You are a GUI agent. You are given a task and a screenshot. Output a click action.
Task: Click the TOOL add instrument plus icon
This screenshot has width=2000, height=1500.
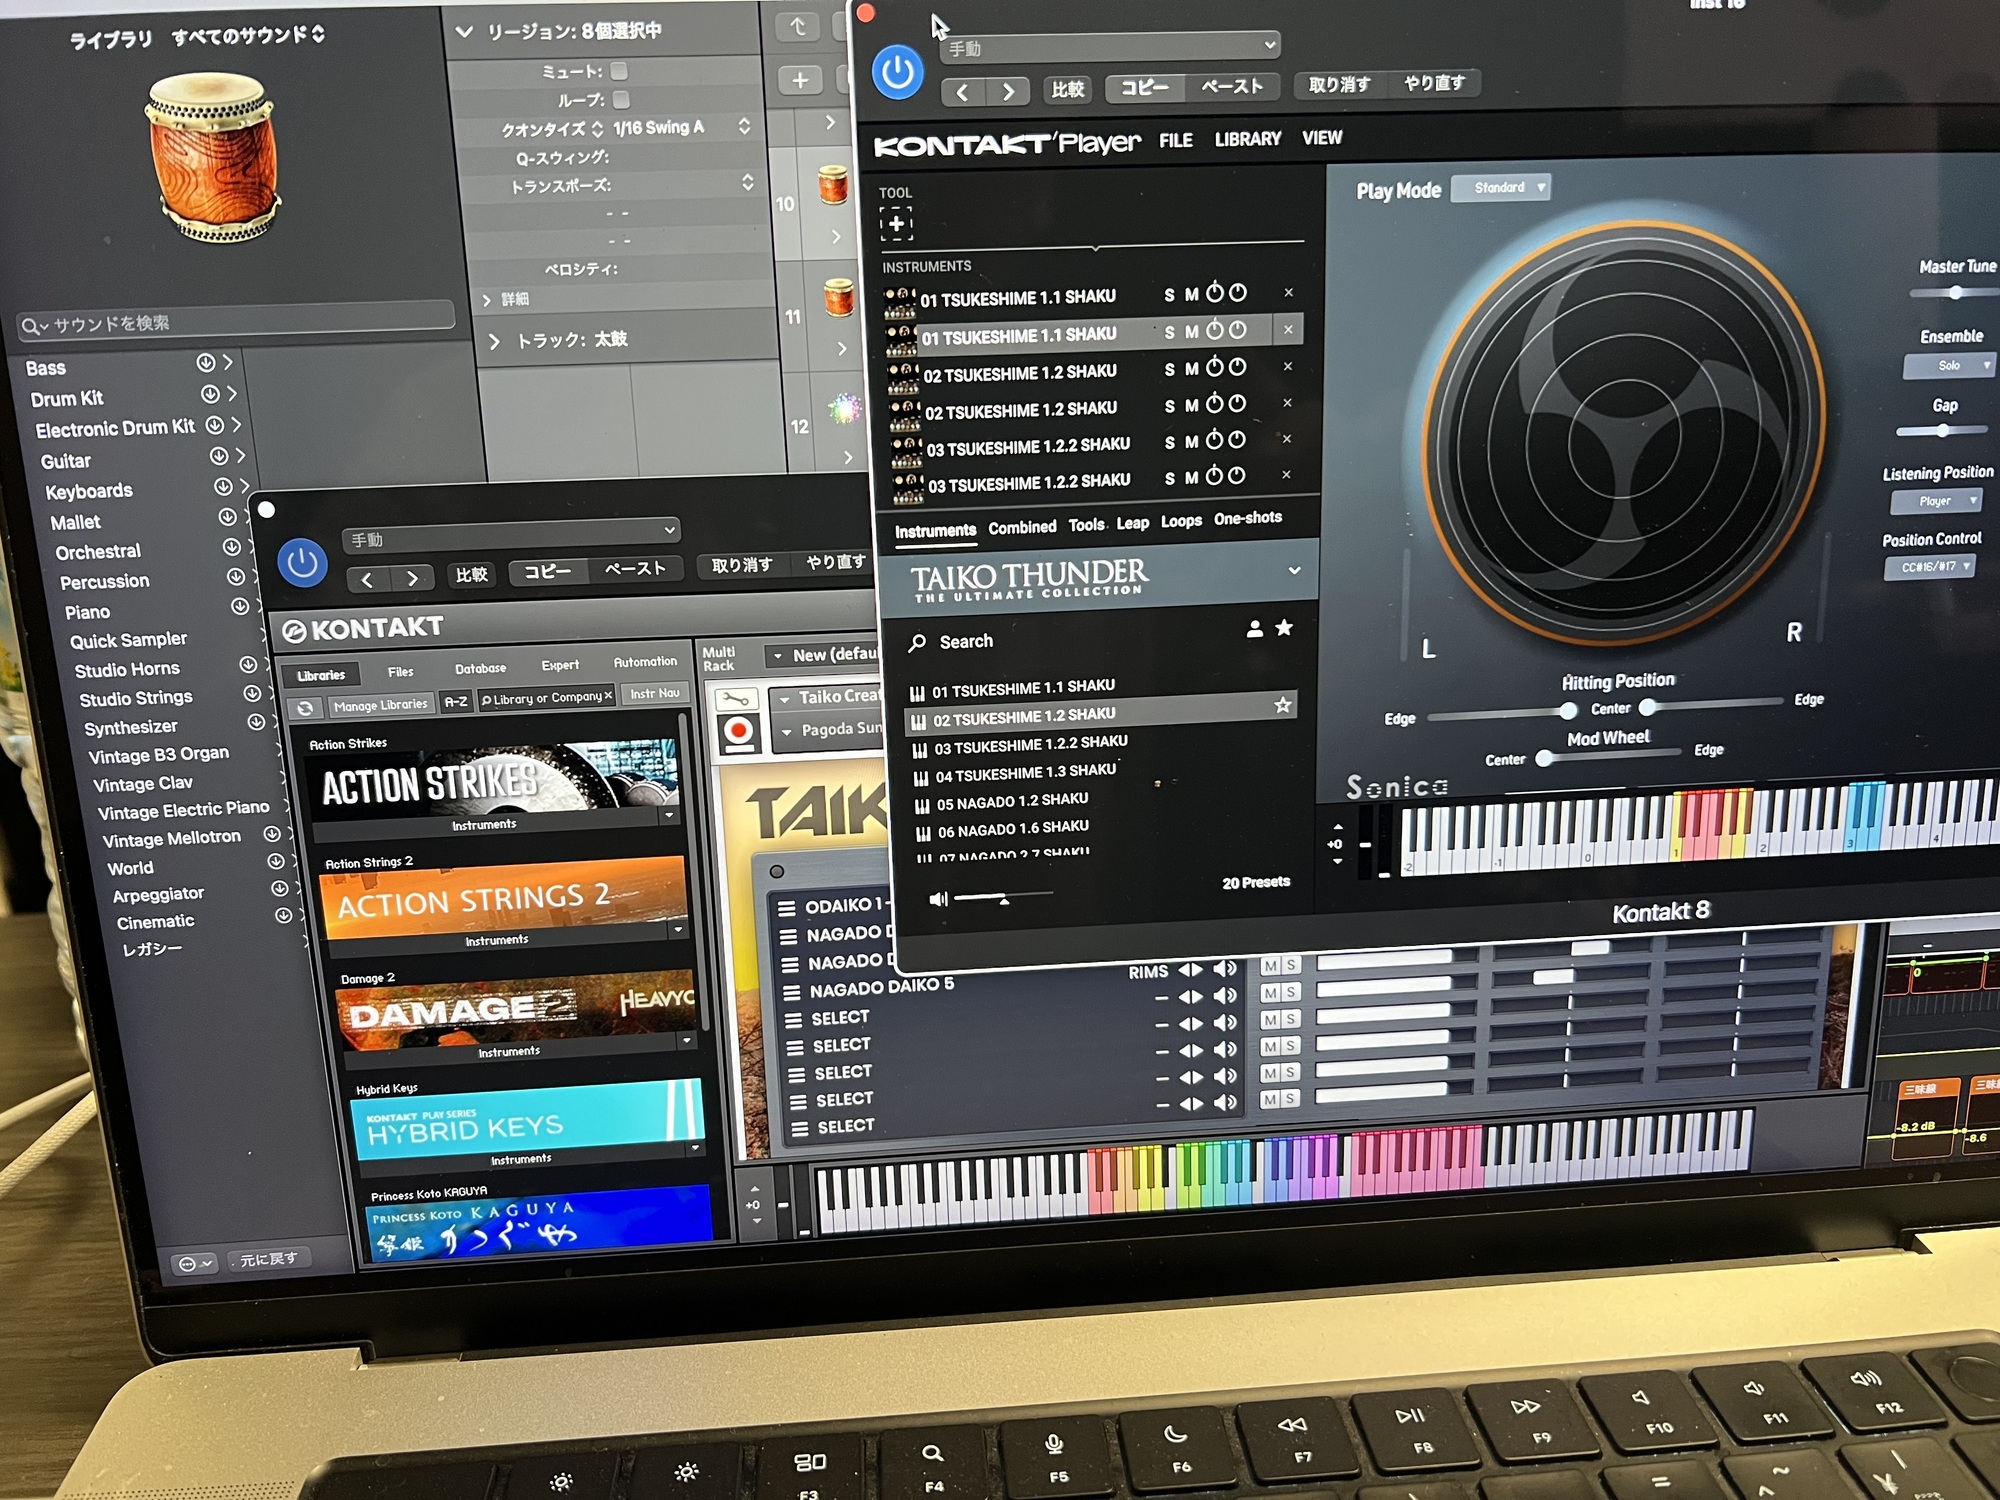(x=896, y=223)
